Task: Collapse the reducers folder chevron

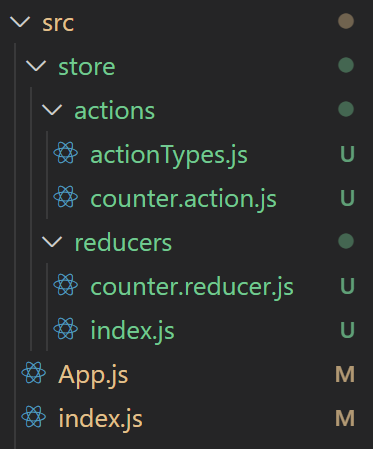Action: 52,242
